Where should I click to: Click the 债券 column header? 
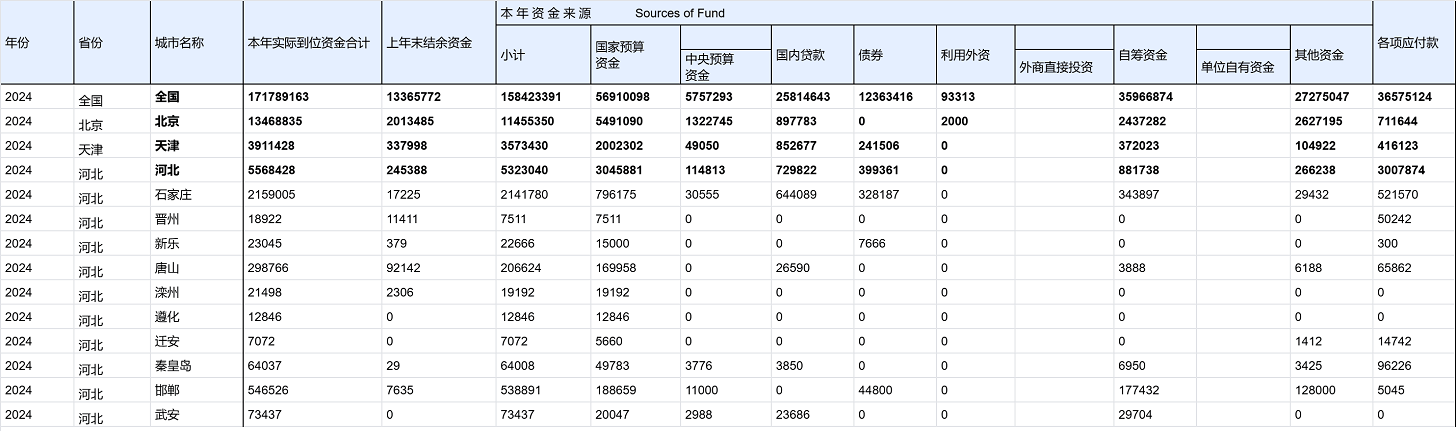(x=892, y=55)
